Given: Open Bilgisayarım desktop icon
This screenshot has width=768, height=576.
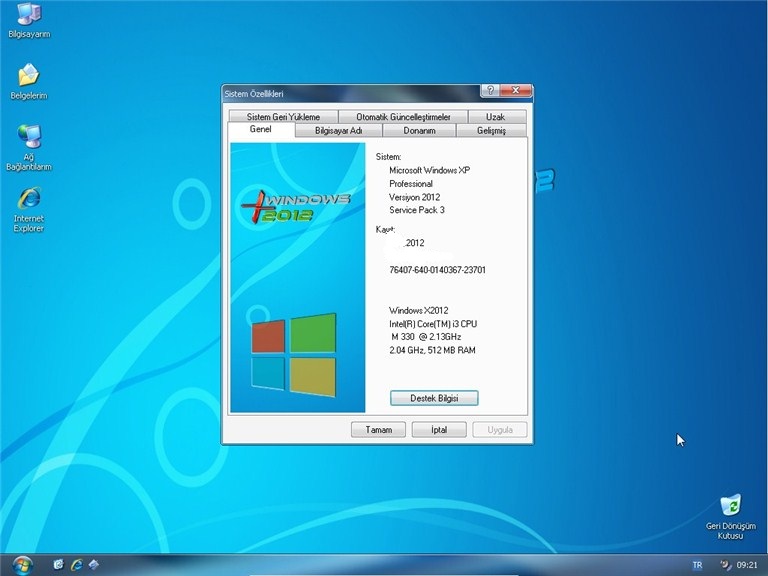Looking at the screenshot, I should pyautogui.click(x=29, y=21).
